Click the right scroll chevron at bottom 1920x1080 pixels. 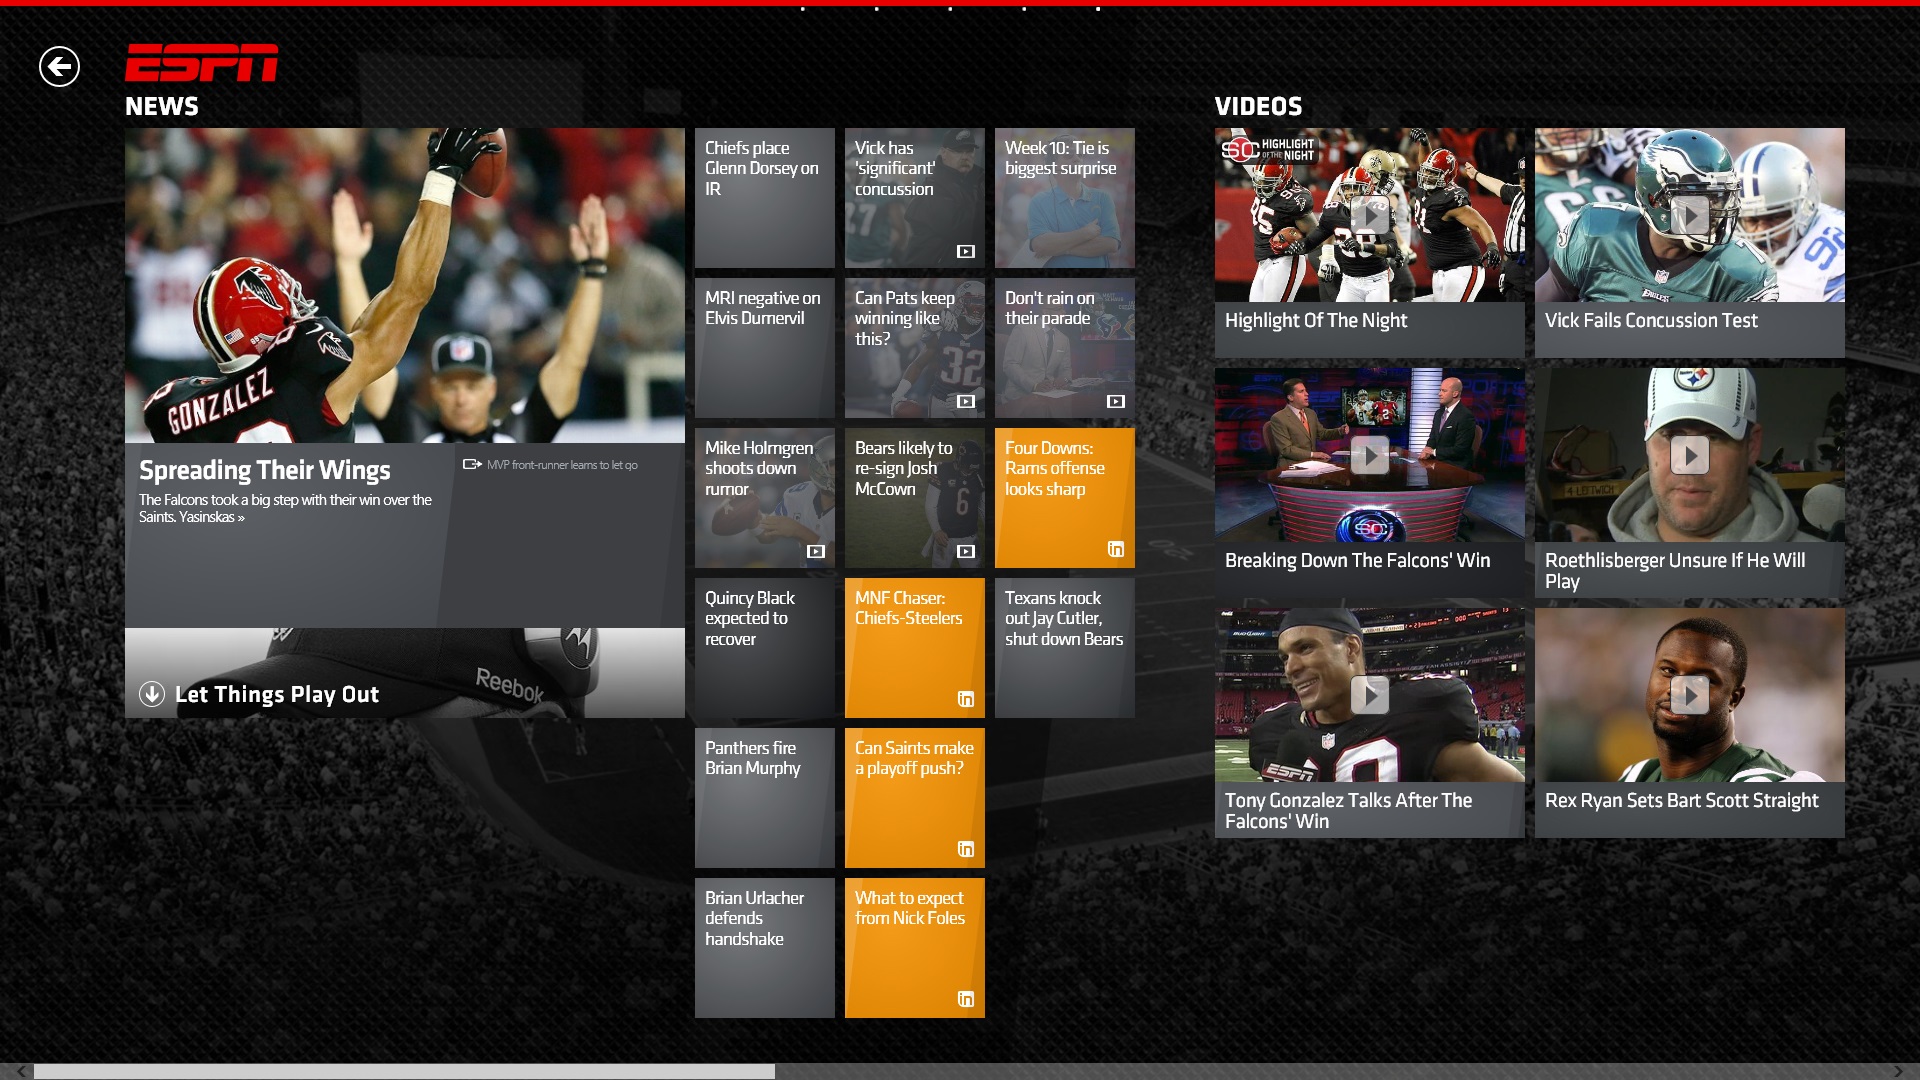click(1899, 1070)
